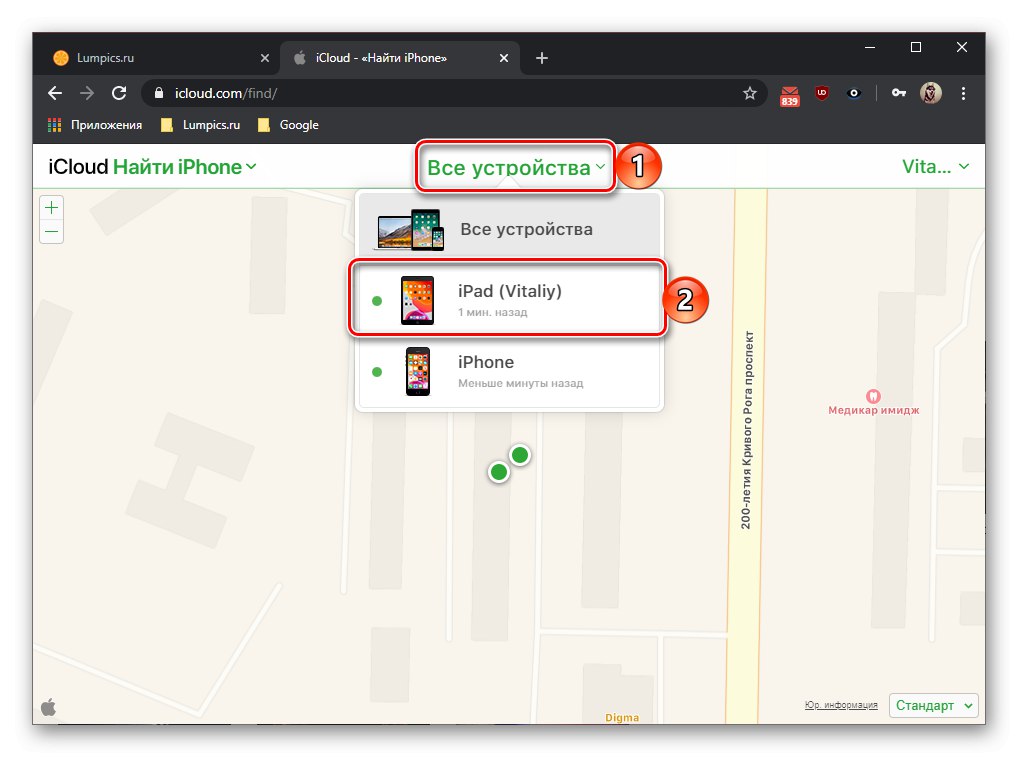Select iPad (Vitaliy) in the device list
Screen dimensions: 1018x757
(x=510, y=299)
